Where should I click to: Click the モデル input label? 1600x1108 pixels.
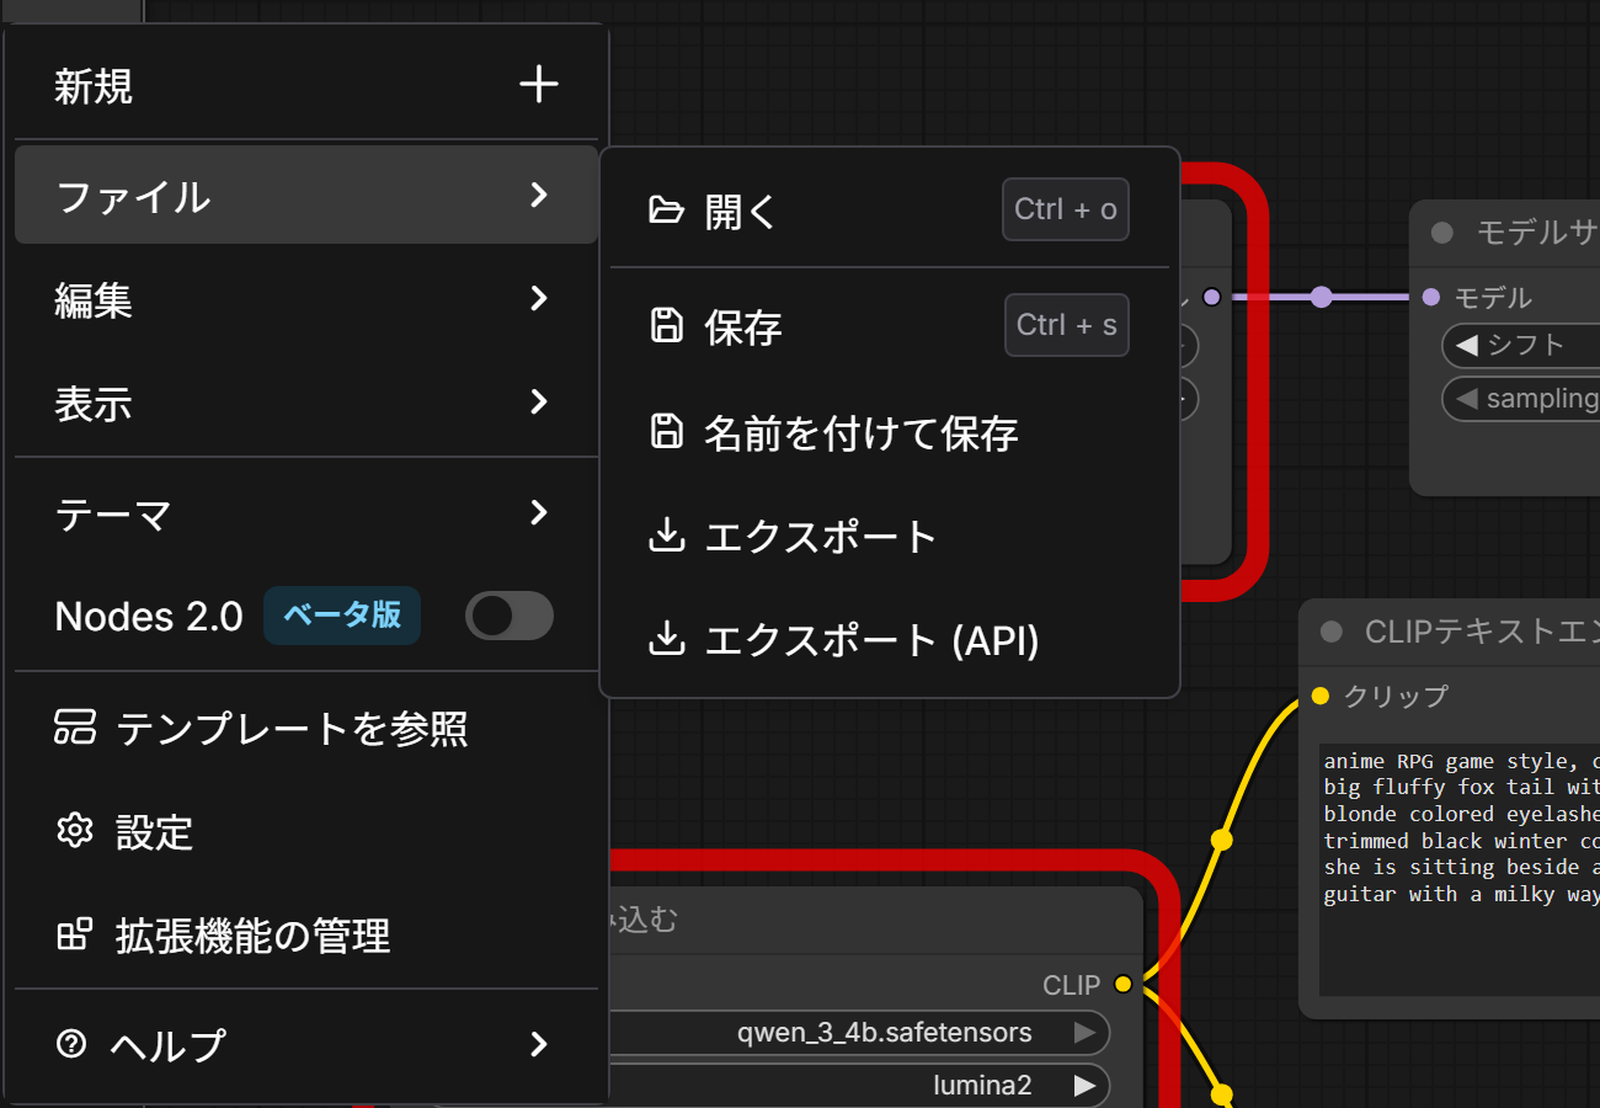point(1492,297)
